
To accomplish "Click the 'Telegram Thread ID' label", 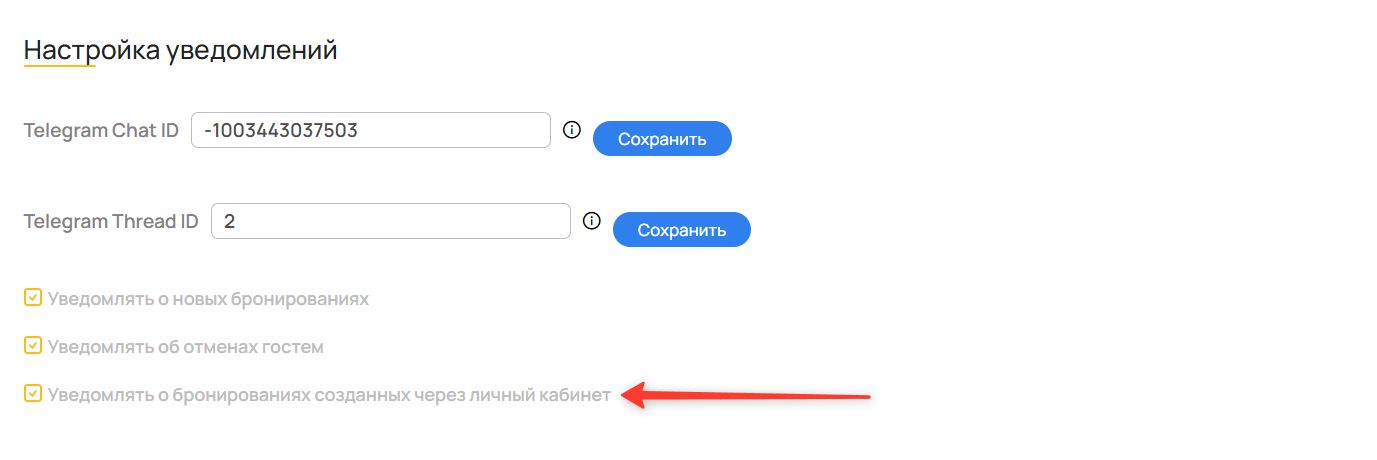I will (x=111, y=222).
